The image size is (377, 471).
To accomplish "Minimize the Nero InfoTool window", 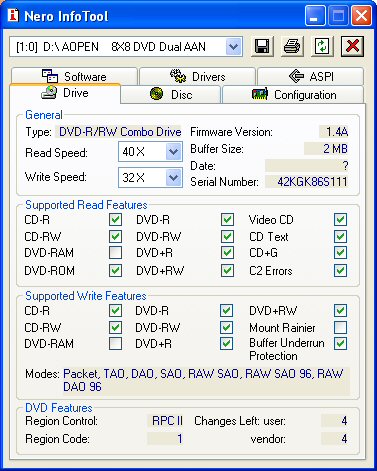I will tap(314, 16).
